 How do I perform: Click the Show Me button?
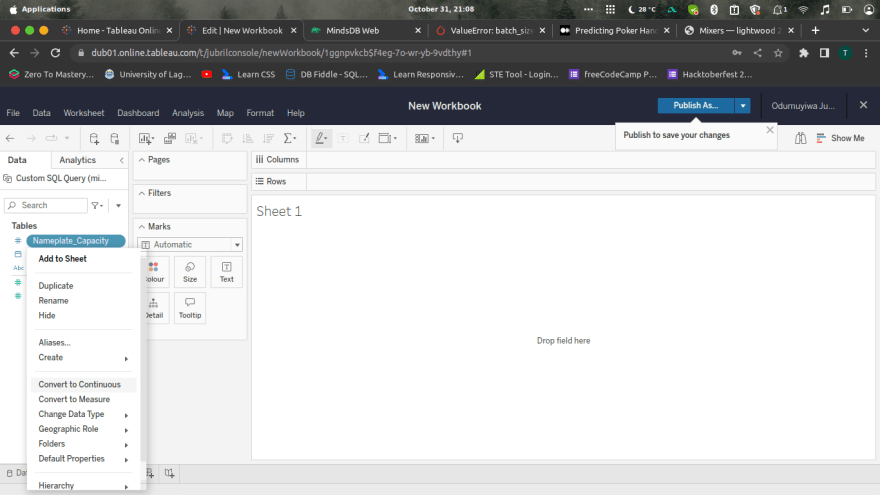[840, 138]
